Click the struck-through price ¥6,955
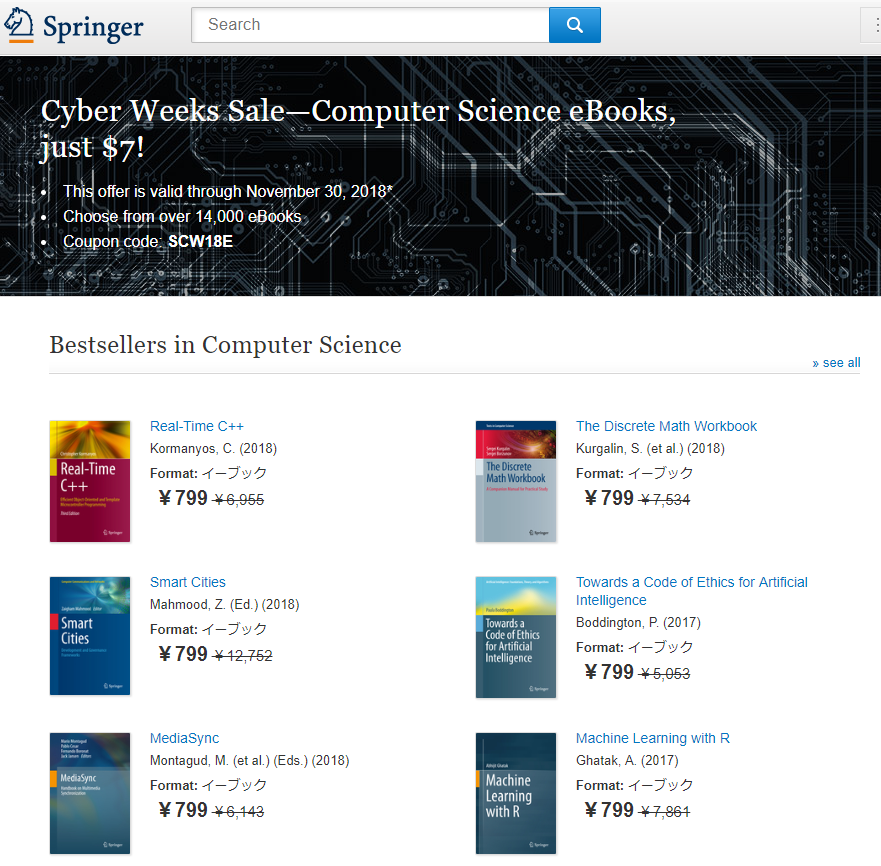The width and height of the screenshot is (881, 866). point(239,500)
